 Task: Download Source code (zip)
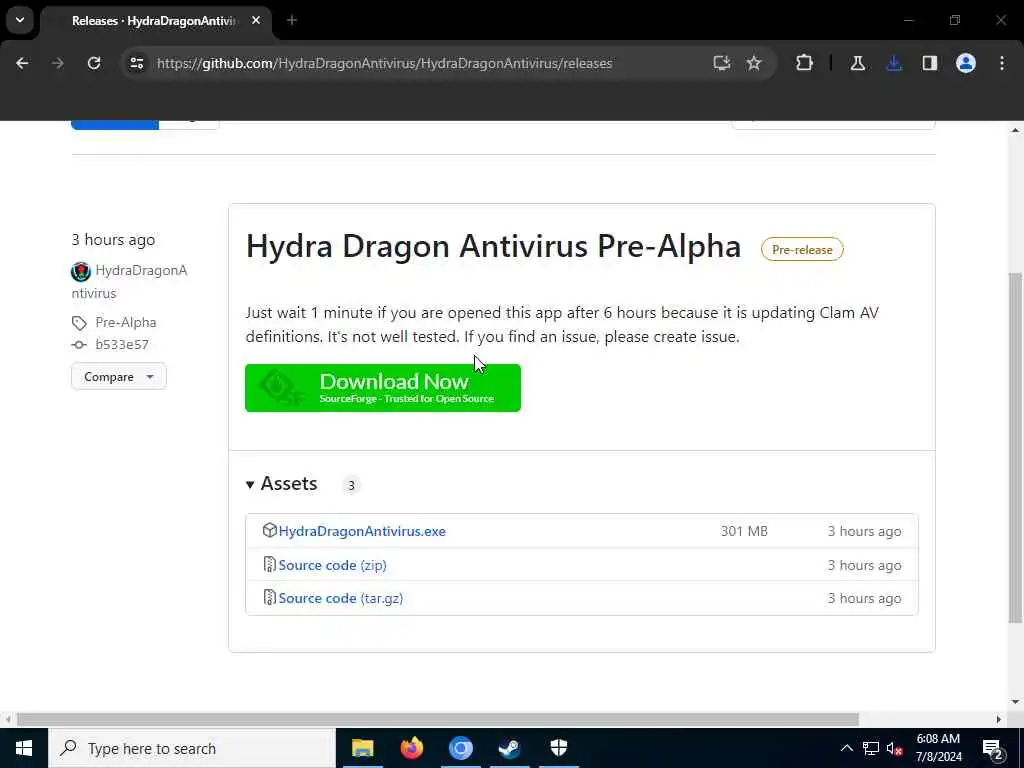332,565
